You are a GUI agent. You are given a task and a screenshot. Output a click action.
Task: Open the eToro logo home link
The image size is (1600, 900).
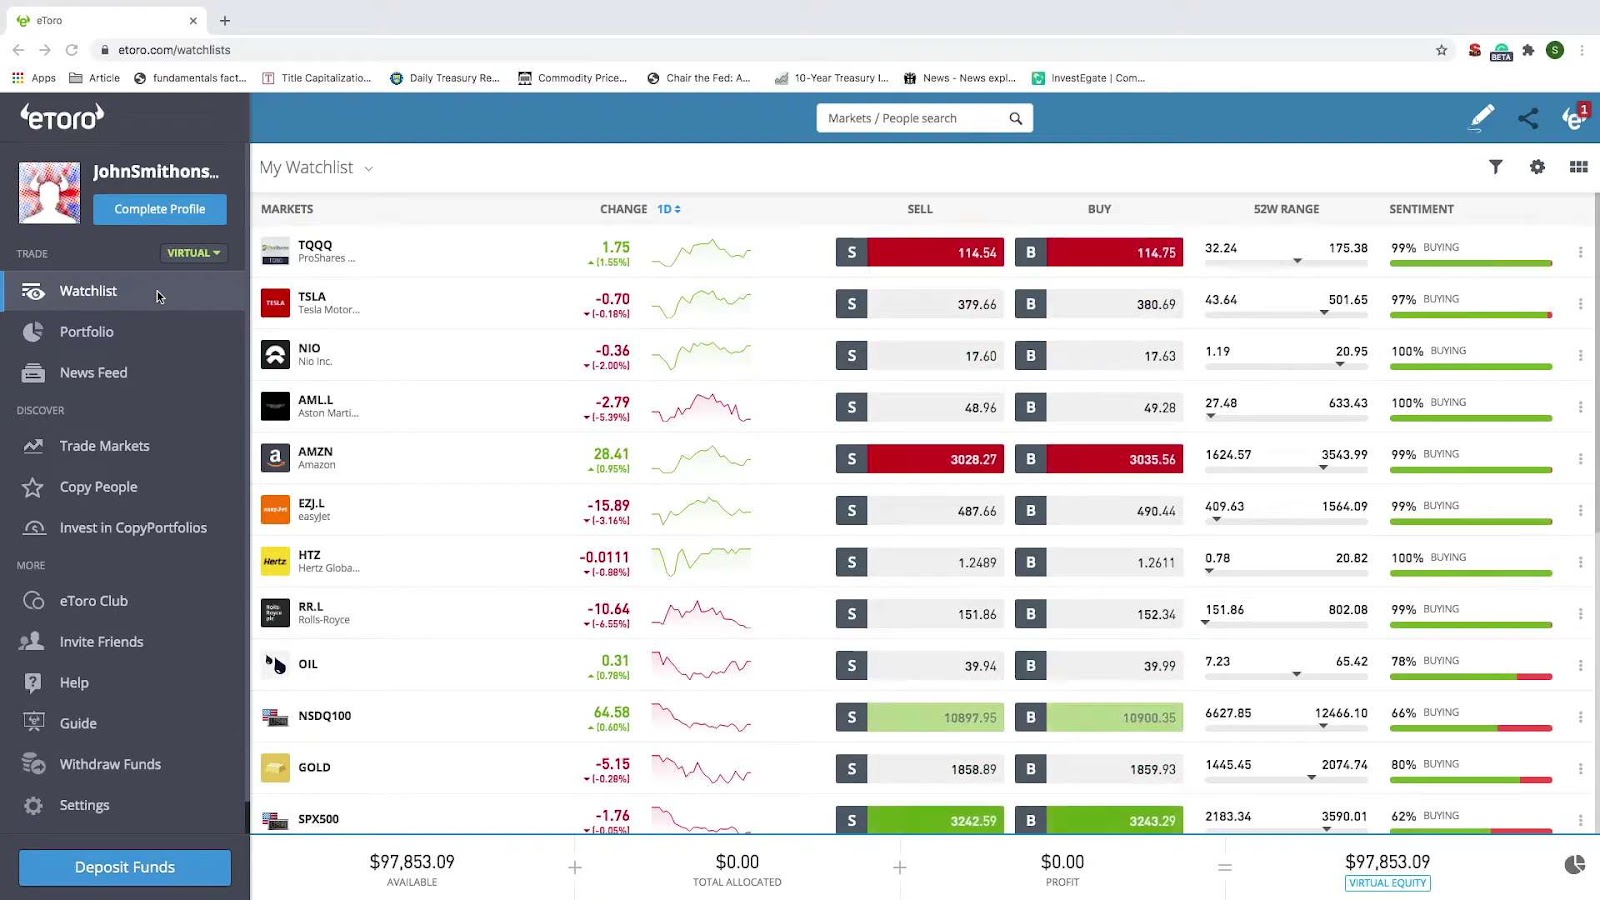pyautogui.click(x=62, y=118)
